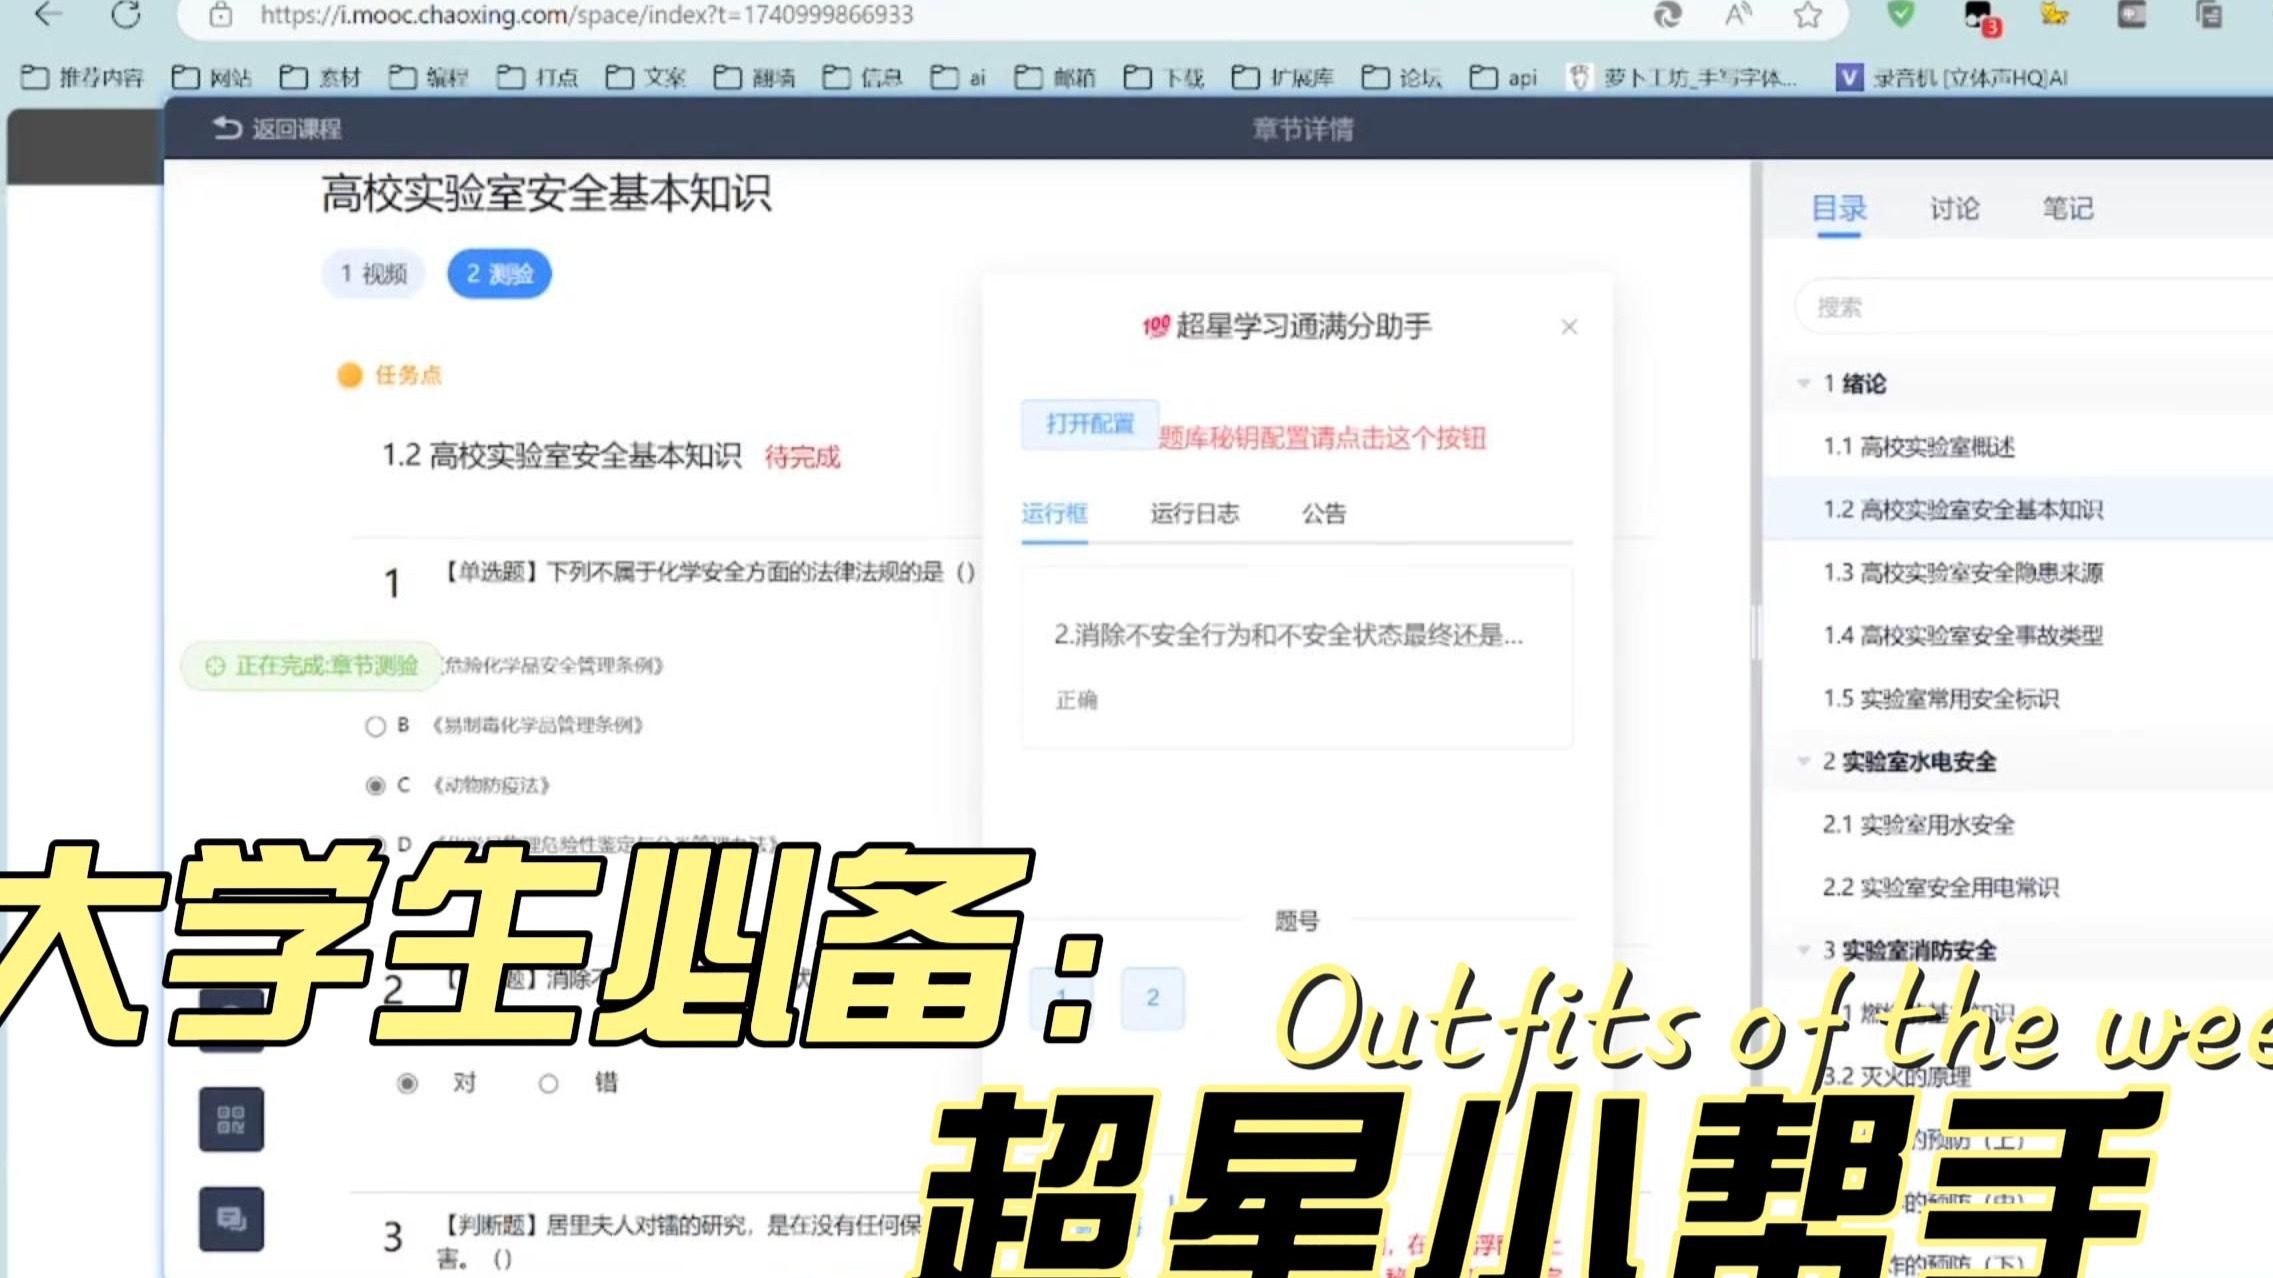
Task: Click 返回课程 link
Action: click(277, 129)
